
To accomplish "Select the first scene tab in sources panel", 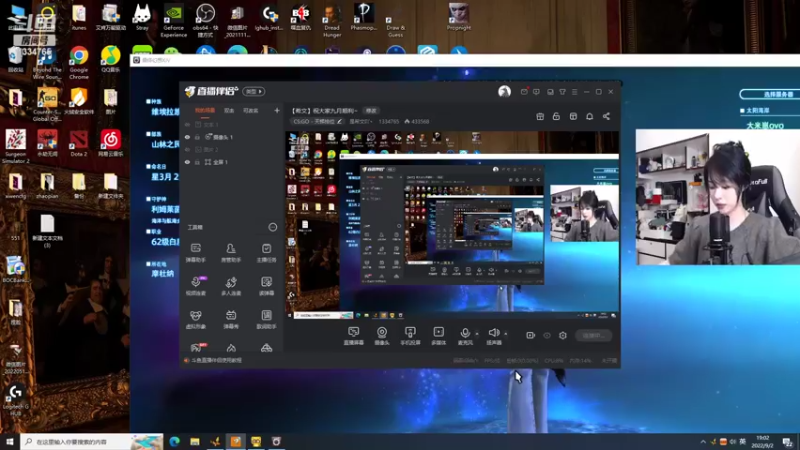I will point(205,110).
